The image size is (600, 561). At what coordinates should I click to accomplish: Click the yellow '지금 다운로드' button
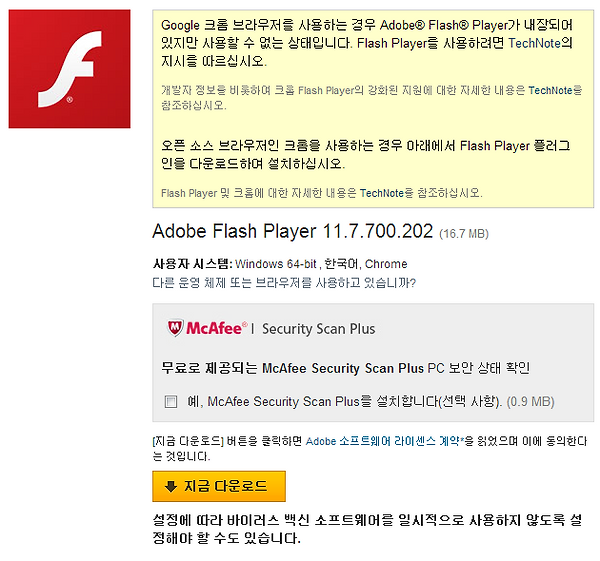tap(219, 486)
